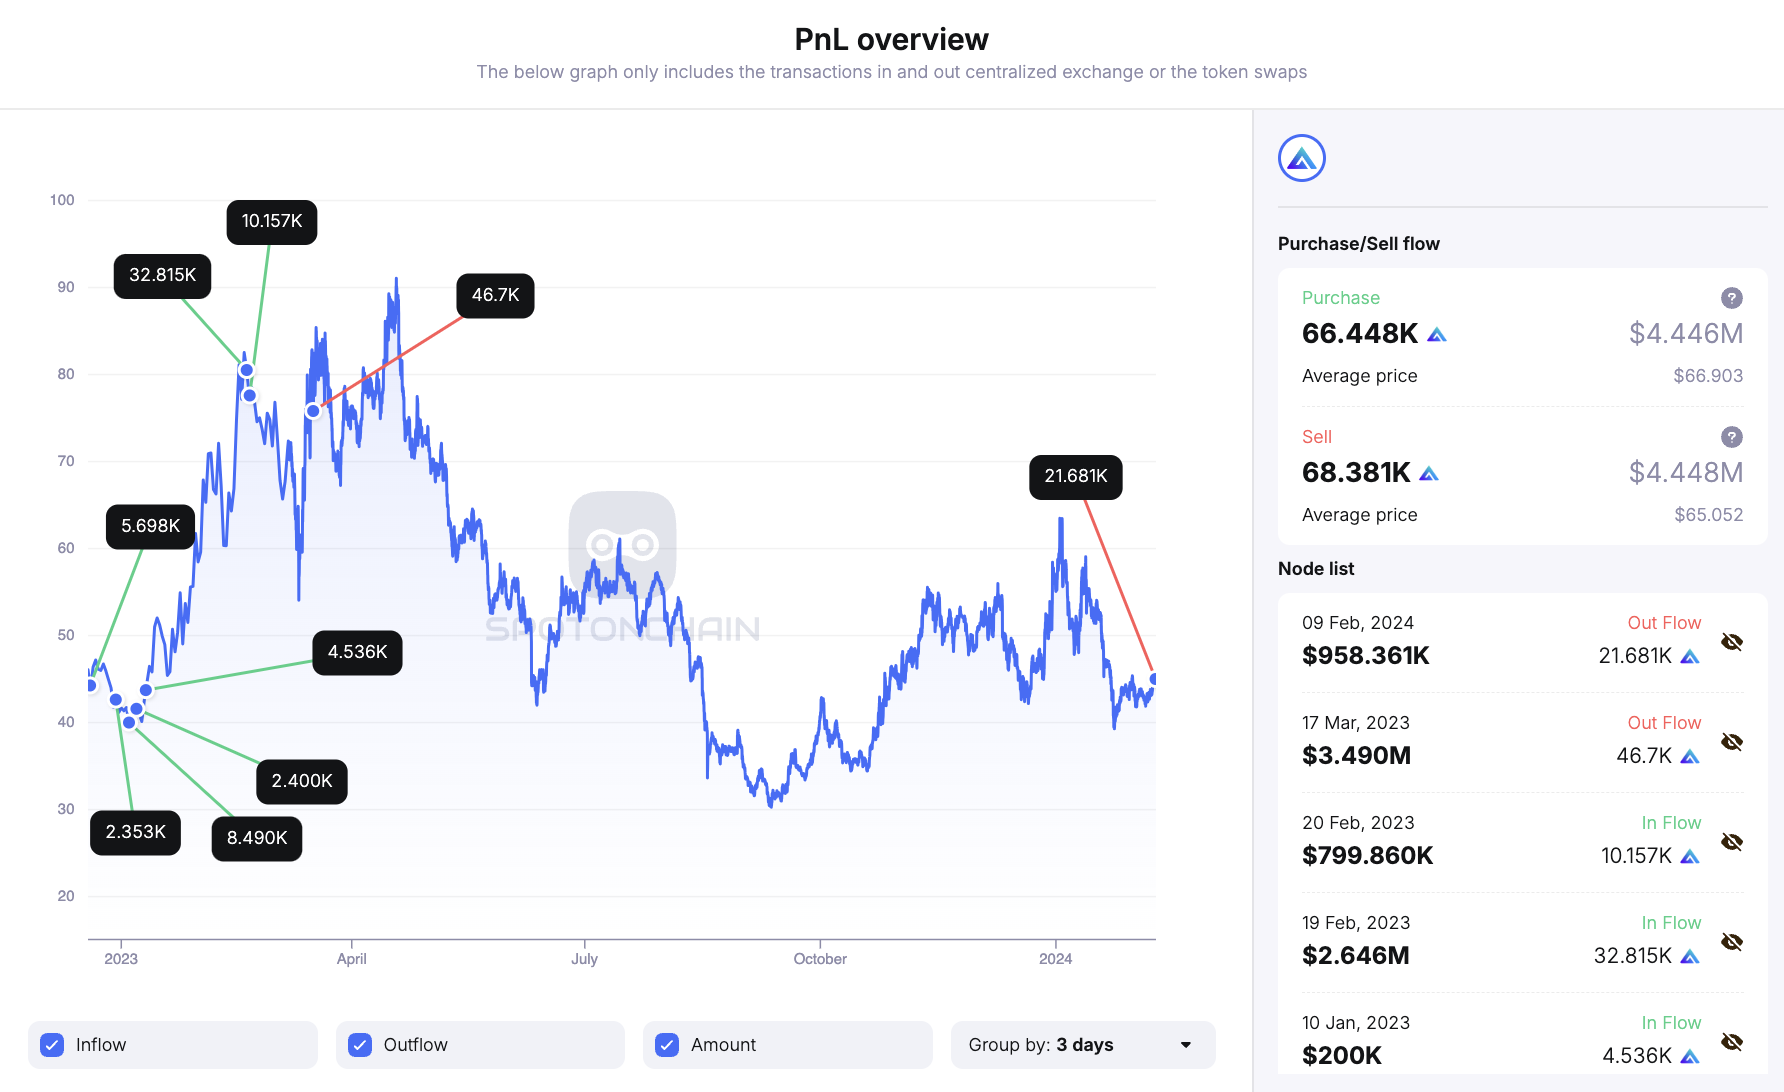Click the Purchase help question mark icon
1784x1092 pixels.
coord(1731,298)
